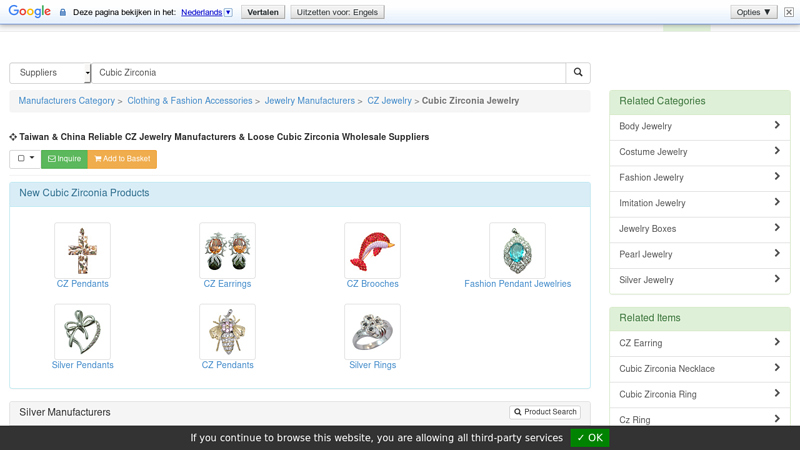Open the CZ Earrings product image
Image resolution: width=800 pixels, height=450 pixels.
pos(227,250)
